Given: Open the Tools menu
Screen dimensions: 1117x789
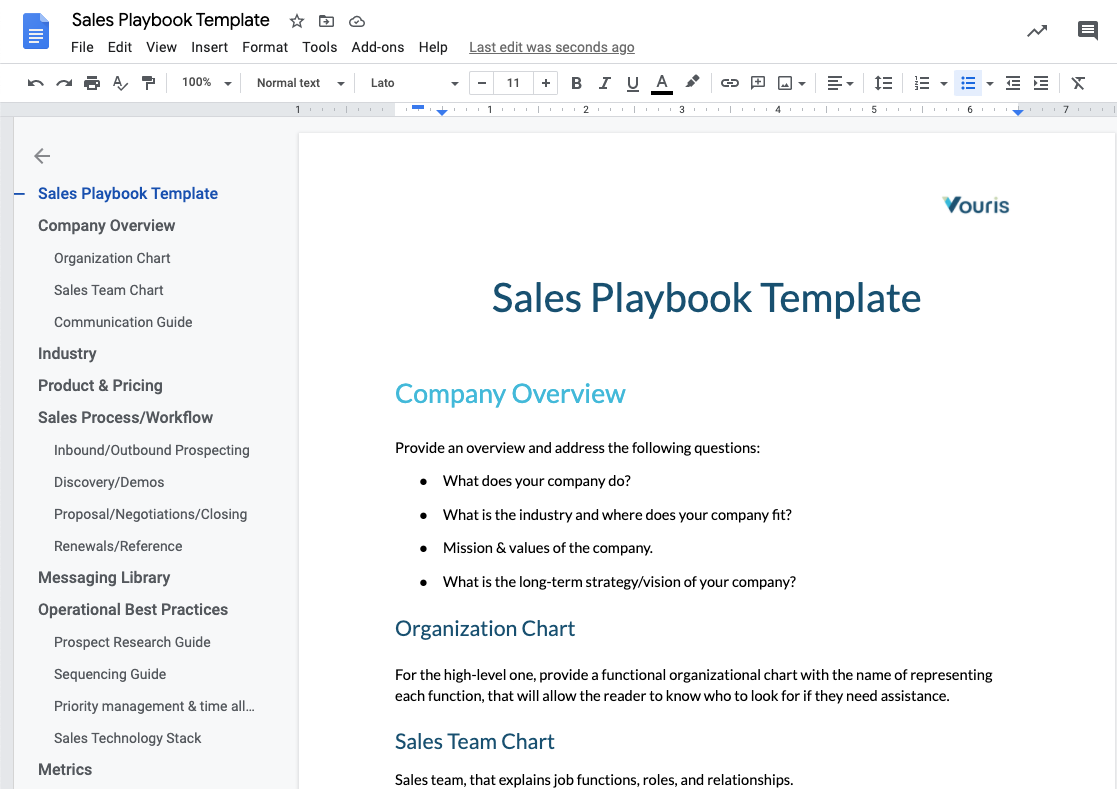Looking at the screenshot, I should tap(319, 47).
